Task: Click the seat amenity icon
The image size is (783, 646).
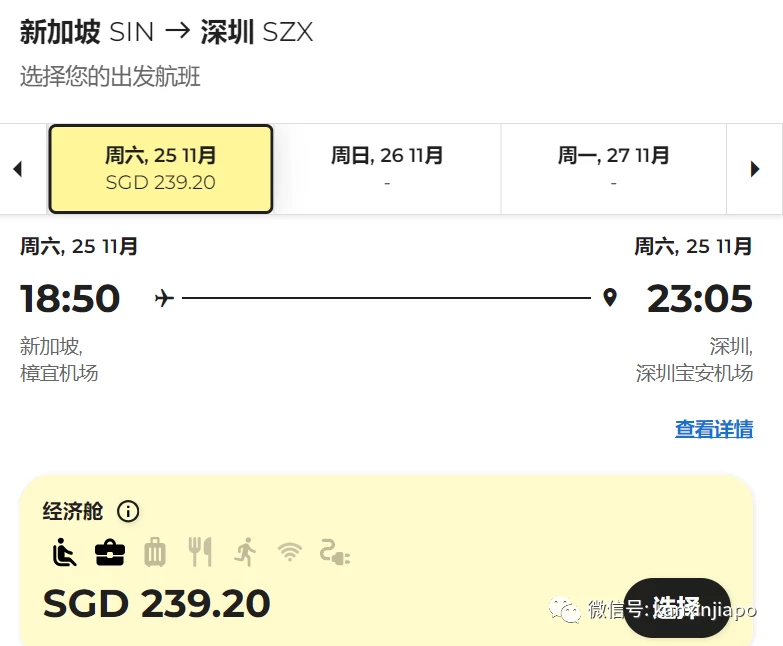Action: pyautogui.click(x=64, y=552)
